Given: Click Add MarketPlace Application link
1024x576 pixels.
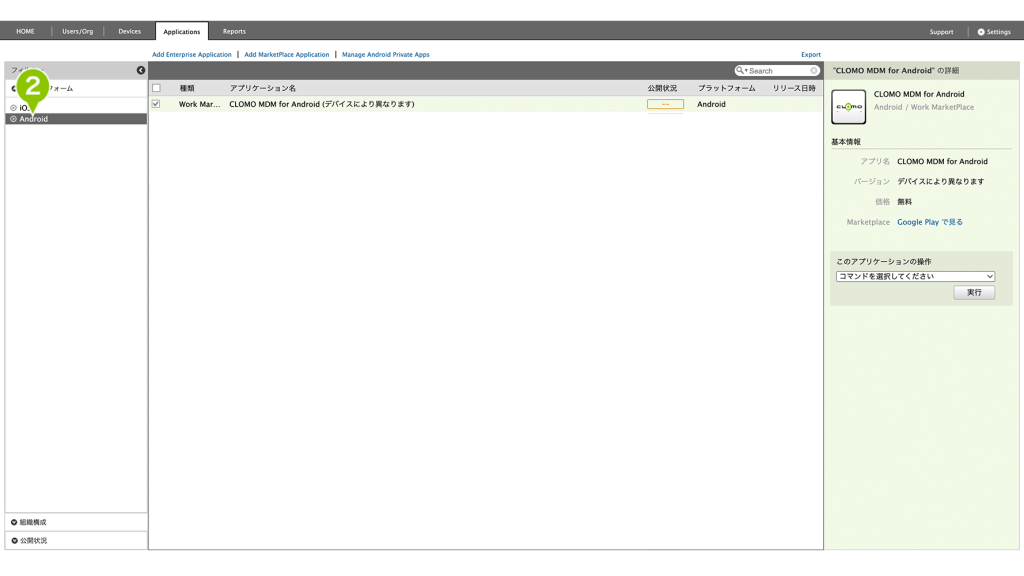Looking at the screenshot, I should 287,55.
